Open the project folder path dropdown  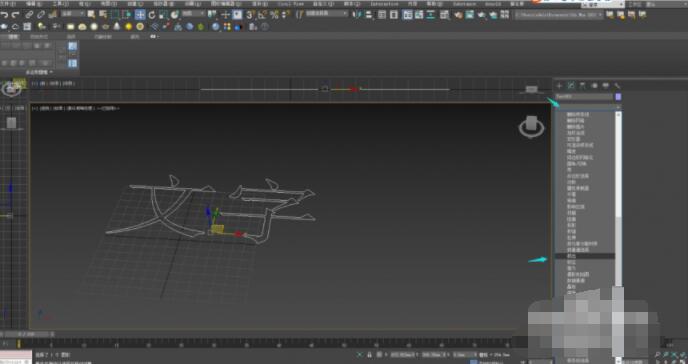(x=558, y=15)
